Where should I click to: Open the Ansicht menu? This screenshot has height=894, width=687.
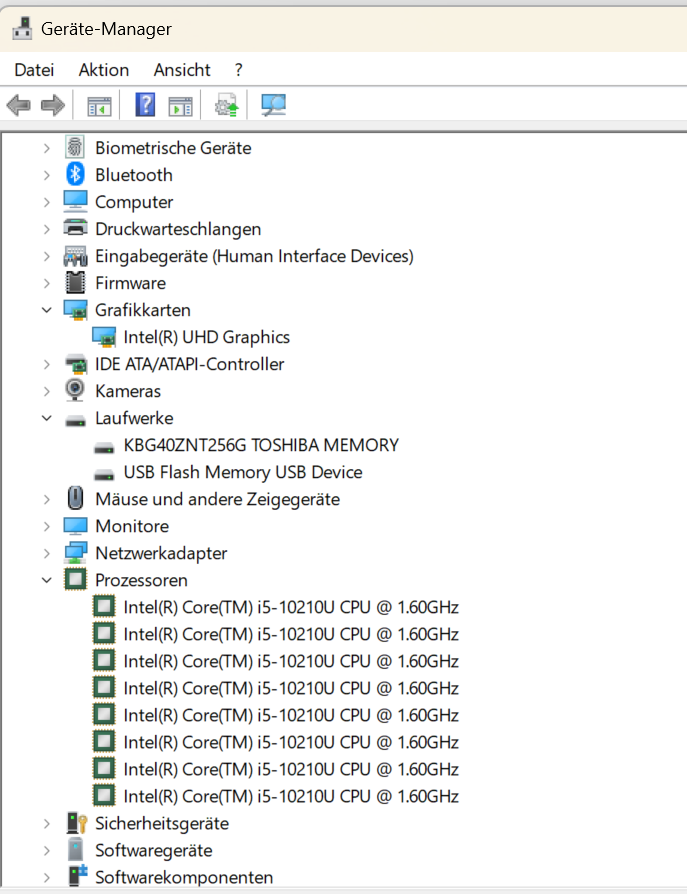pos(182,70)
